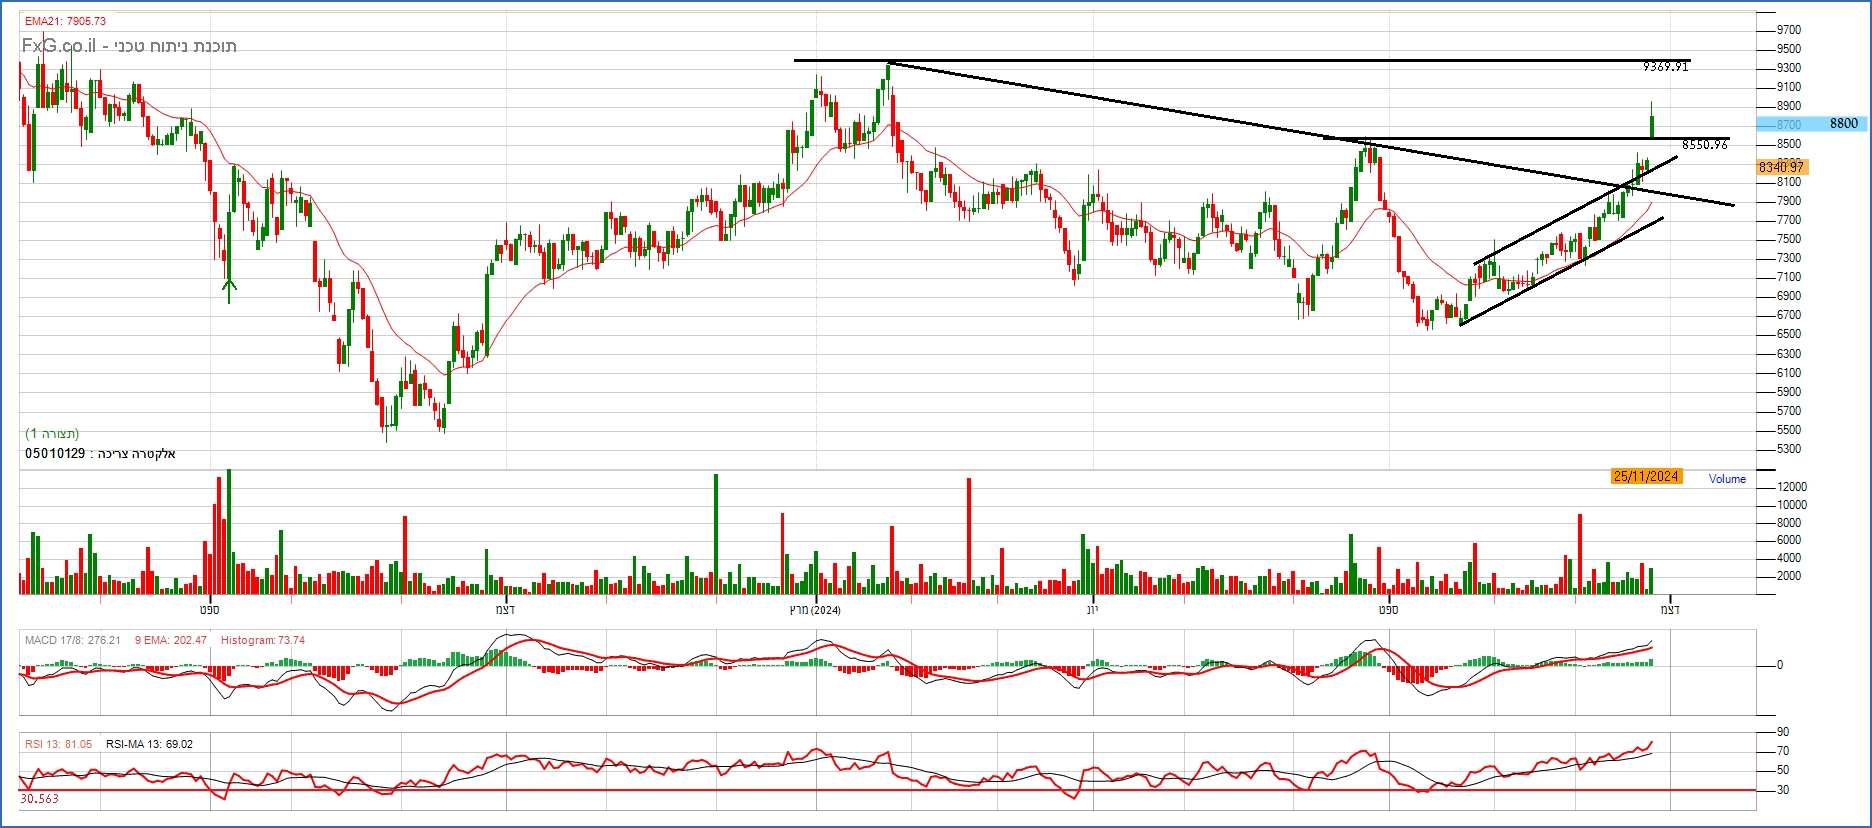
Task: Click the Histogram value label
Action: tap(262, 640)
